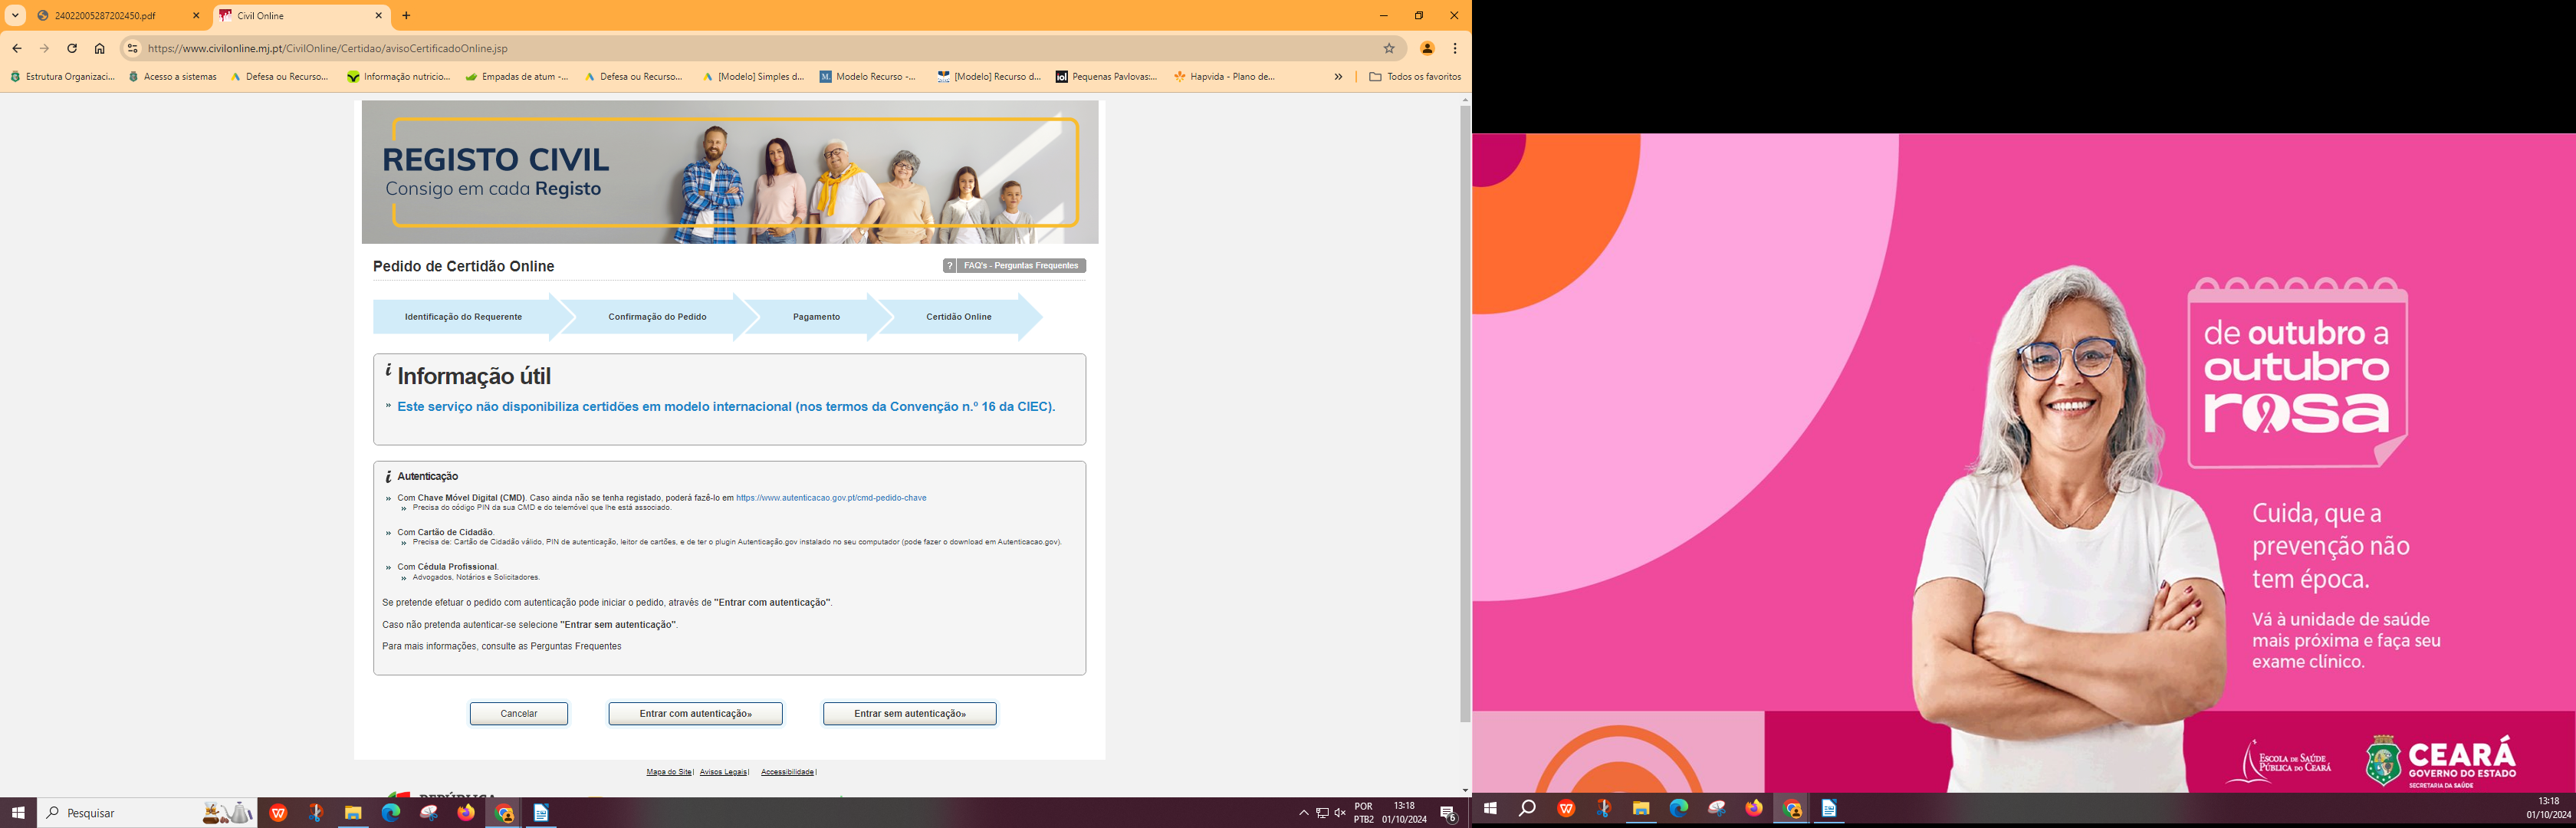Click the browser forward arrow
2576x828 pixels.
coord(44,48)
